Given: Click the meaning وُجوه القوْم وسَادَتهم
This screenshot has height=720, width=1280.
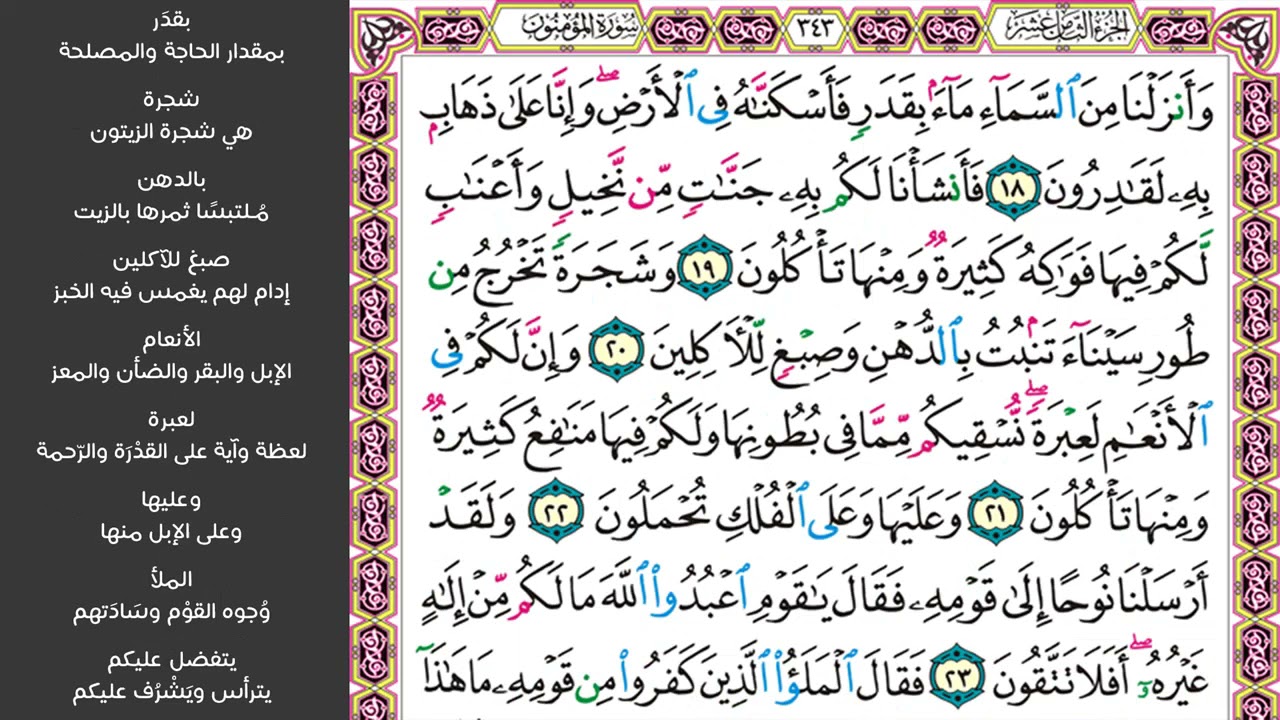Looking at the screenshot, I should pyautogui.click(x=172, y=612).
